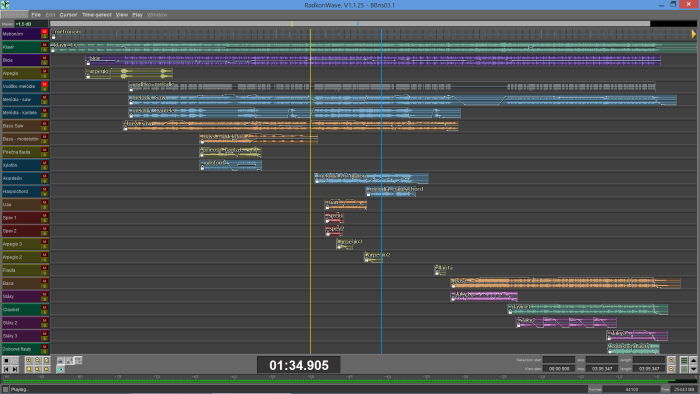Viewport: 700px width, 394px height.
Task: Open the View menu
Action: click(122, 15)
